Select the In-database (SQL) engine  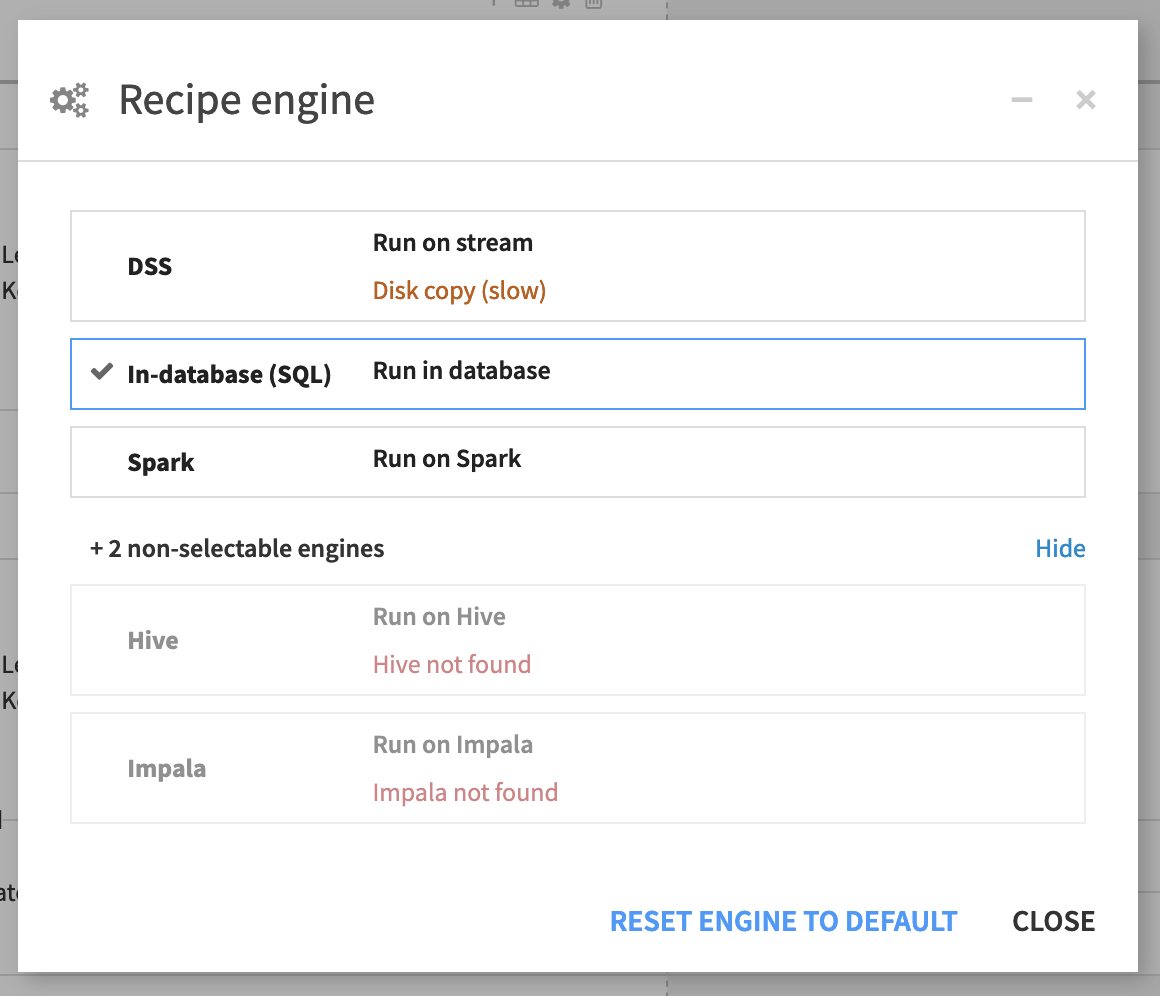click(x=229, y=375)
